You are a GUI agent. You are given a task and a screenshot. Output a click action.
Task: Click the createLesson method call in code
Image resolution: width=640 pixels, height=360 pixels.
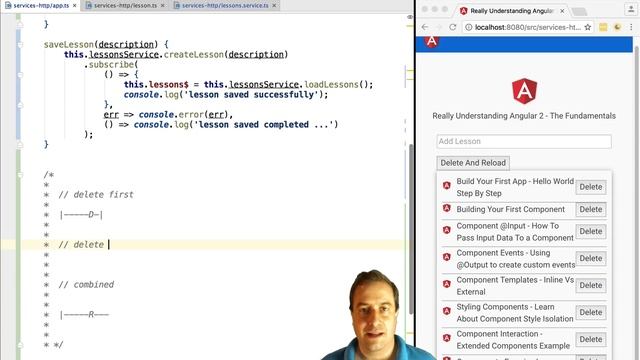193,55
